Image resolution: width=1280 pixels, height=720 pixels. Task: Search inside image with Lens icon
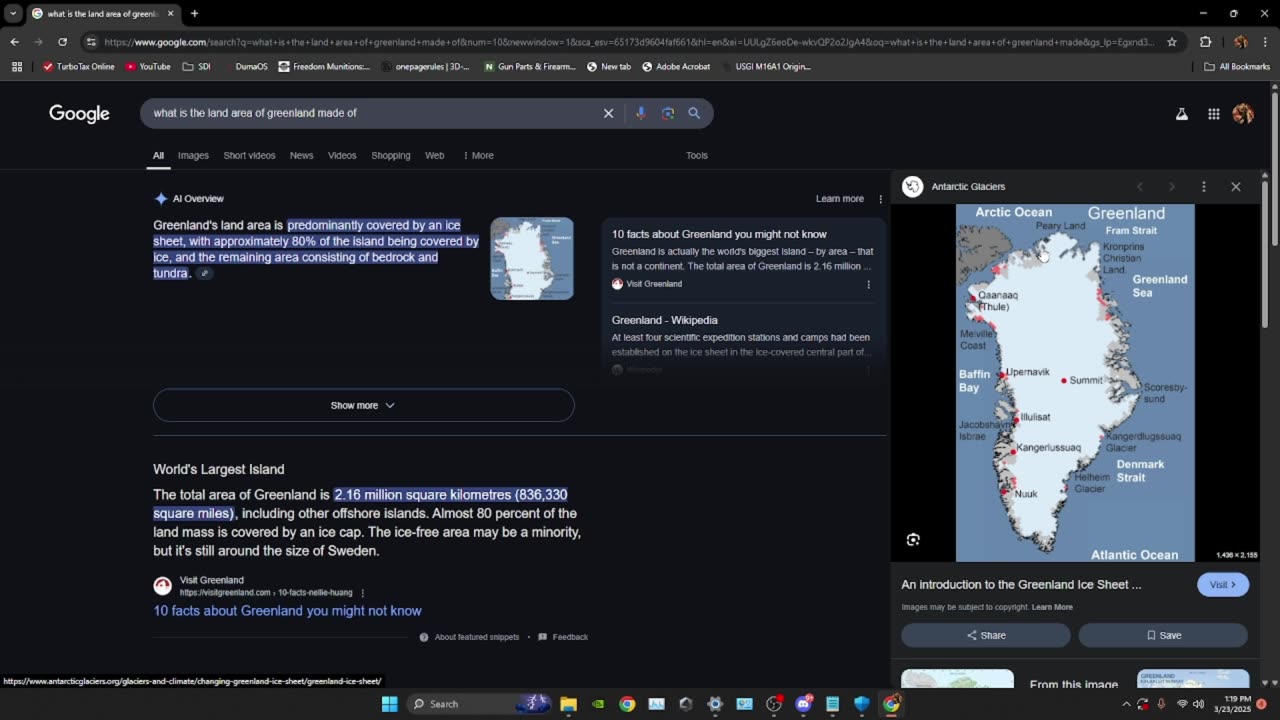click(913, 540)
